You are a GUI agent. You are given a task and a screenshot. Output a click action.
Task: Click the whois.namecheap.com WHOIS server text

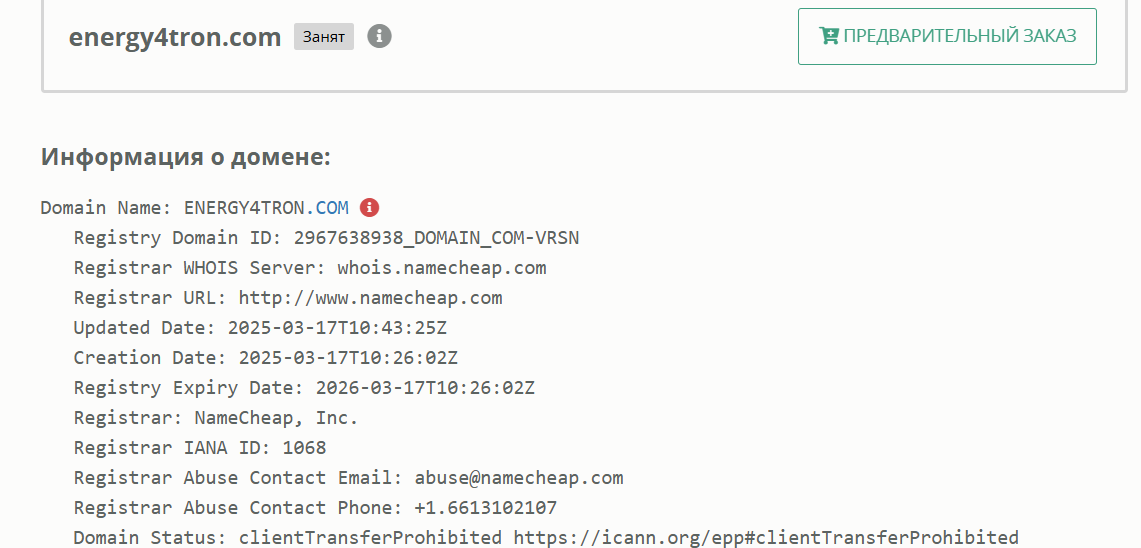click(442, 268)
